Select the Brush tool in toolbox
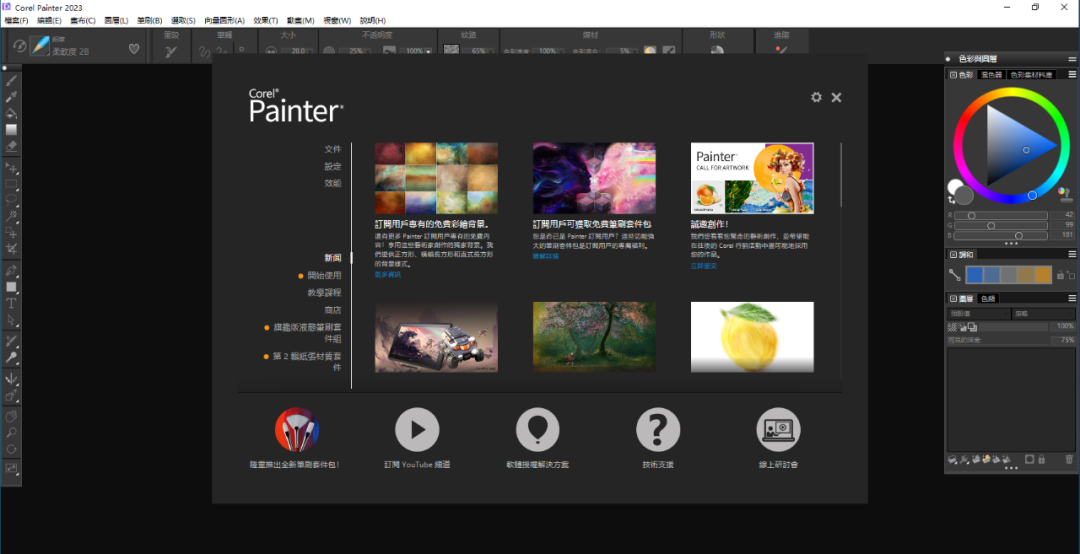Image resolution: width=1080 pixels, height=554 pixels. click(x=11, y=81)
